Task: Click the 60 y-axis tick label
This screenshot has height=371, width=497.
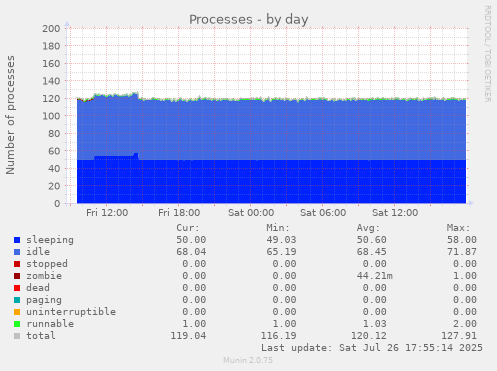Action: coord(54,151)
